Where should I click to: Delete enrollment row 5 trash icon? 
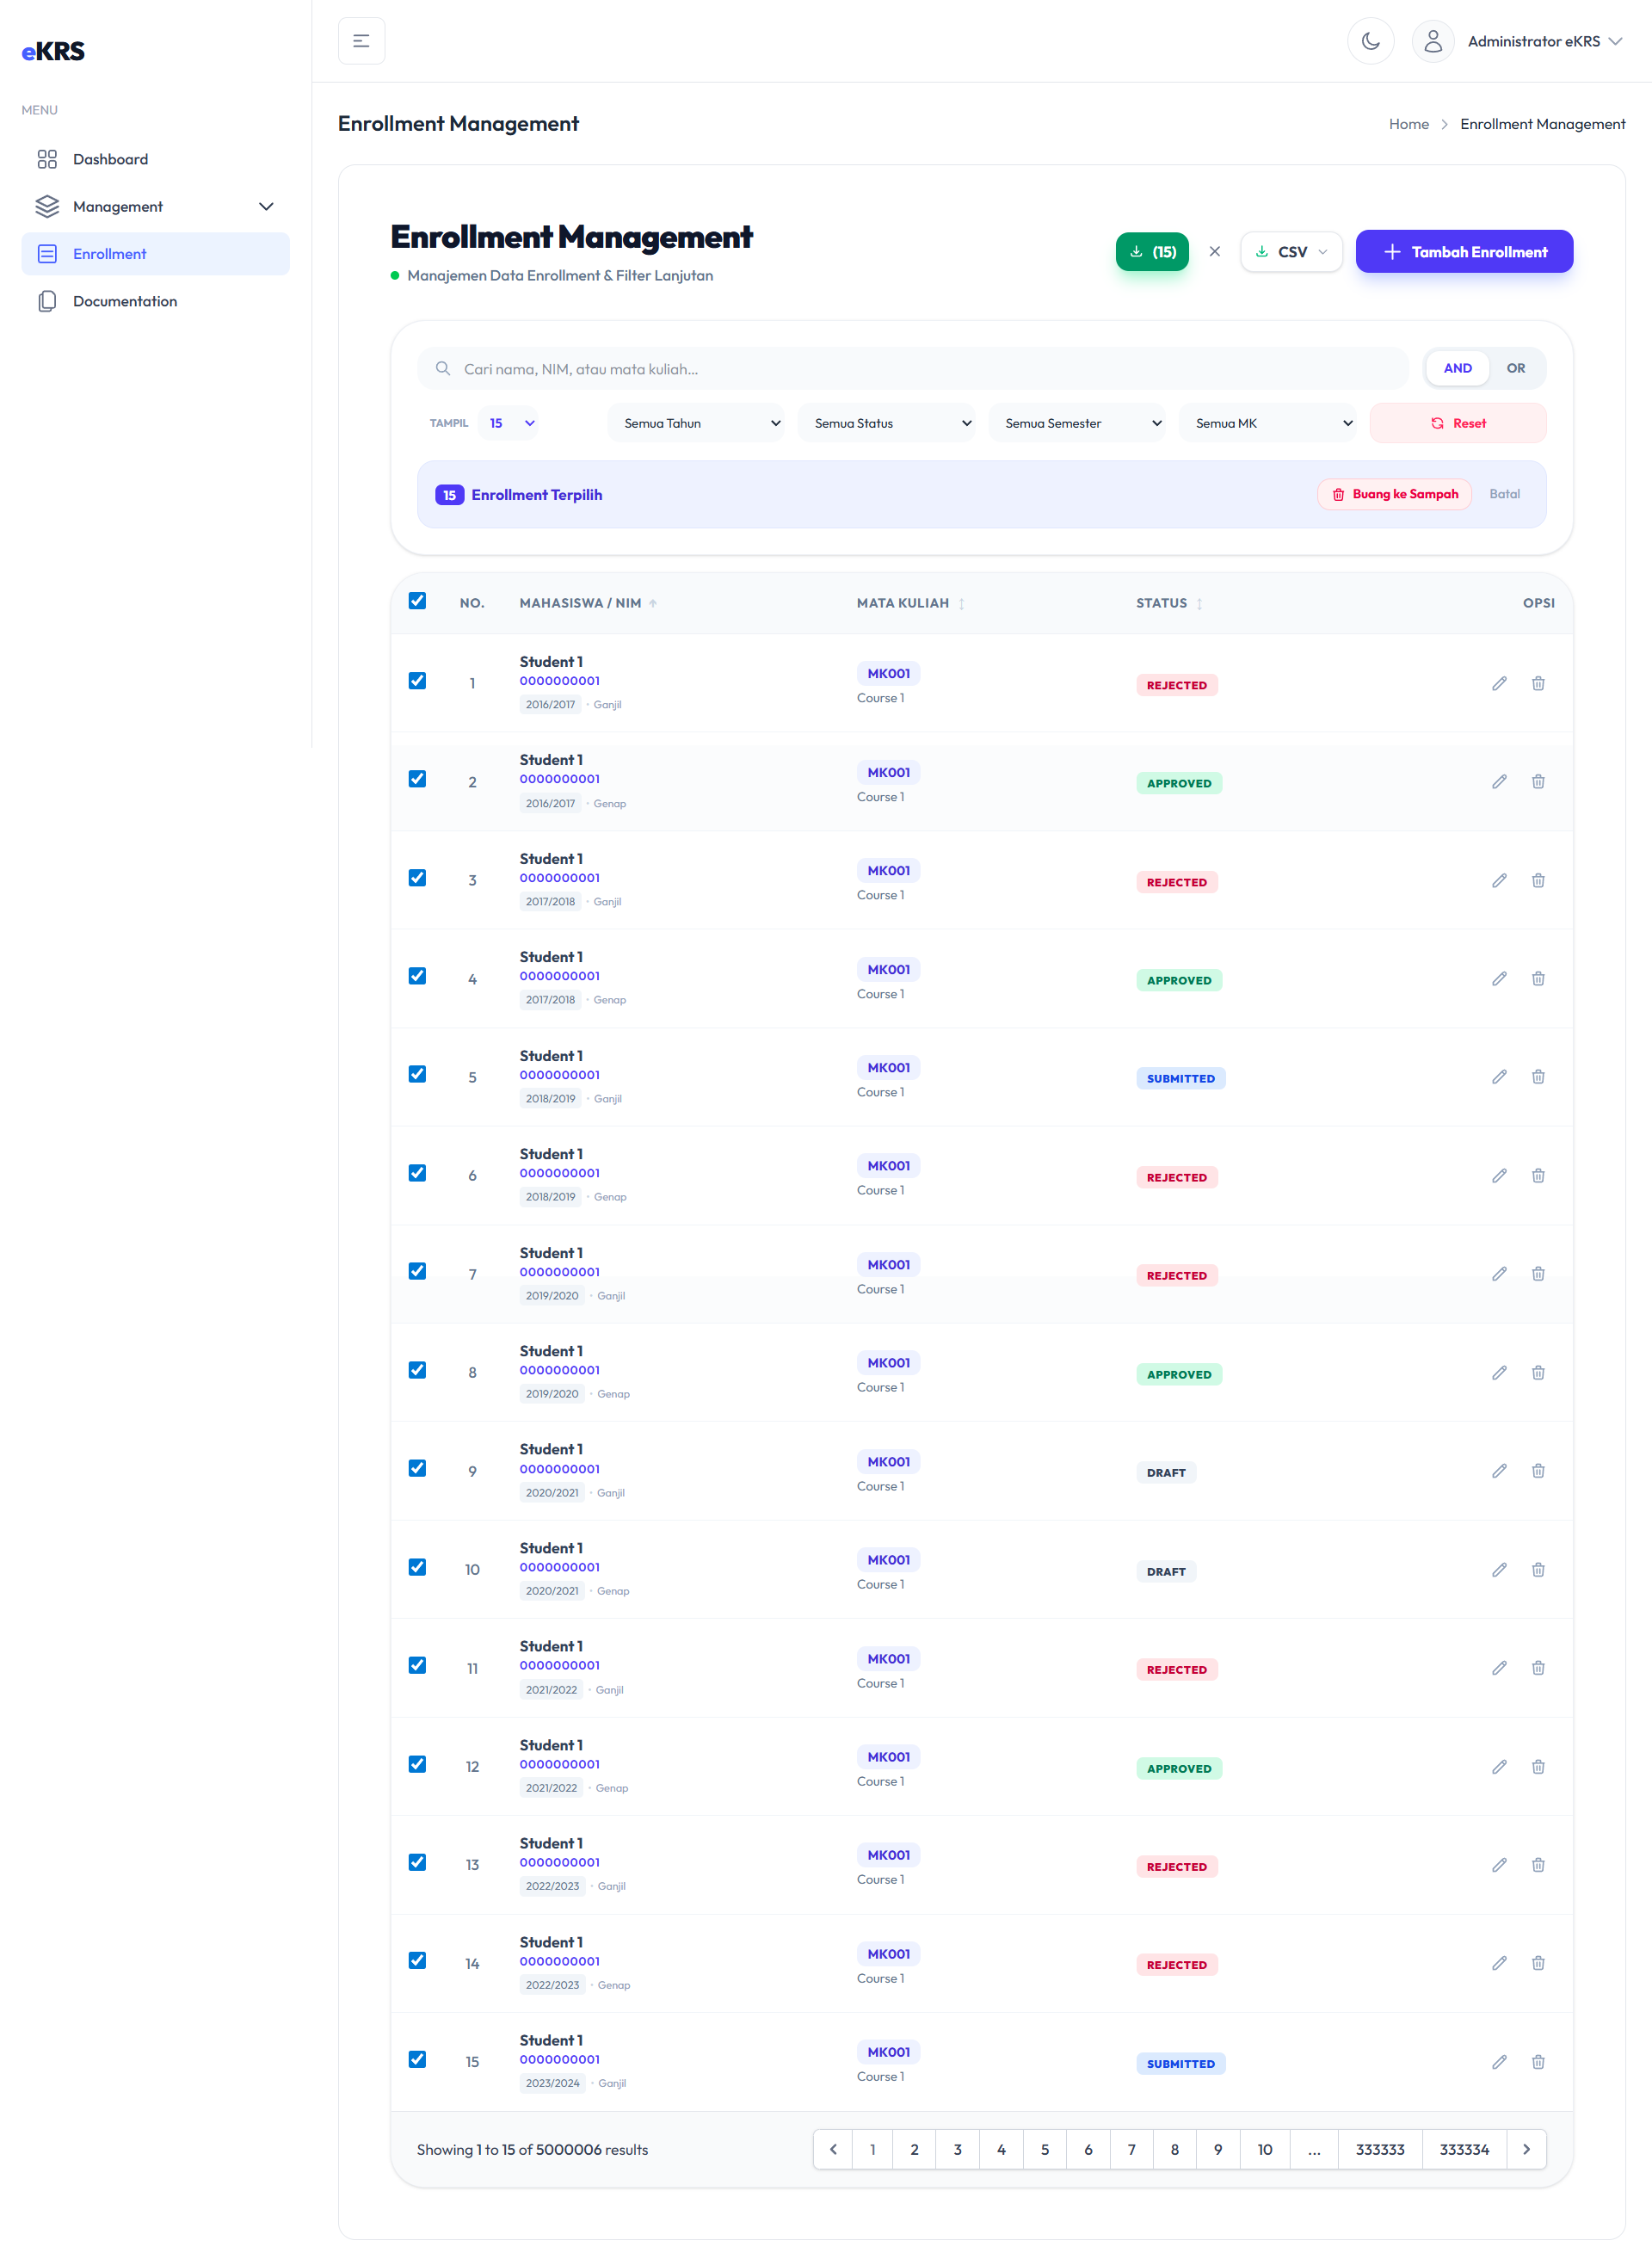1537,1076
